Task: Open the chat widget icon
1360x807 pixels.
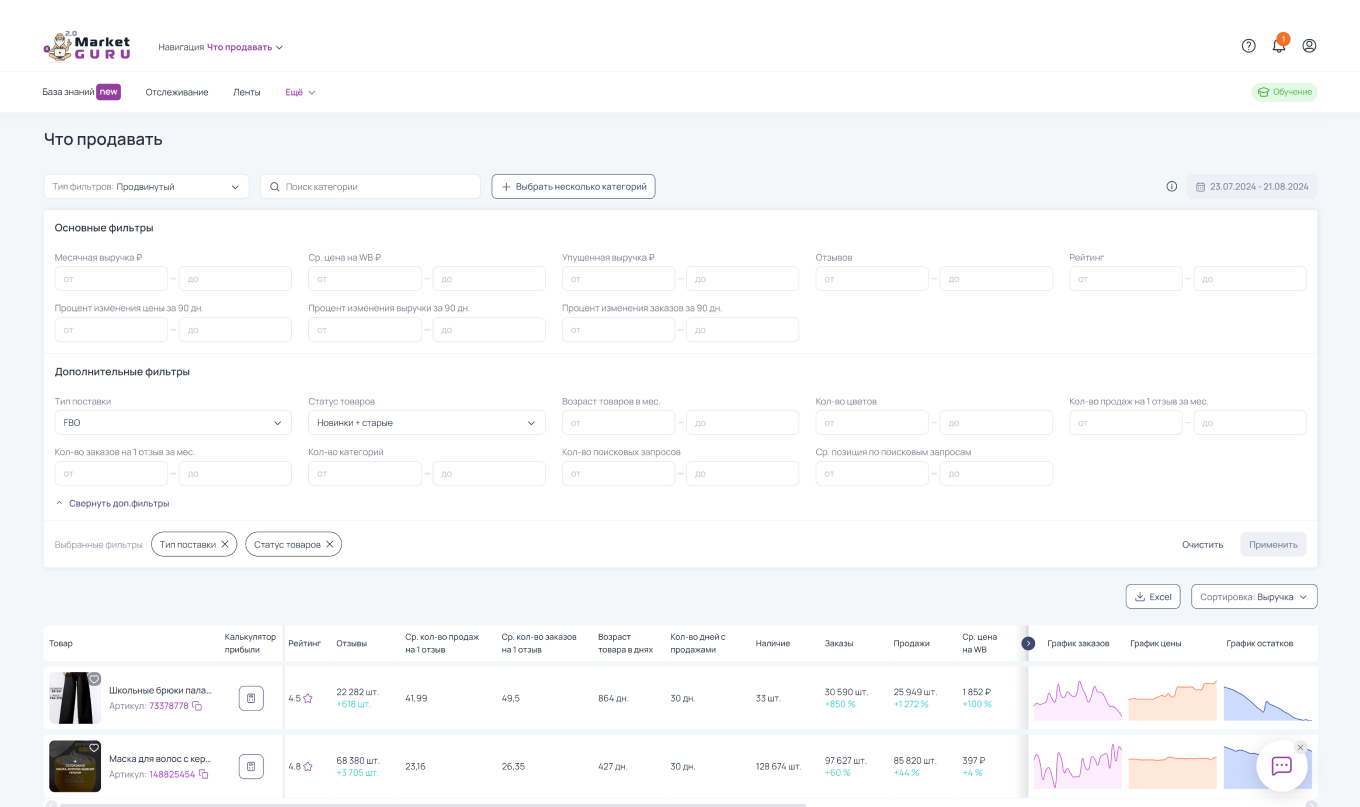Action: point(1282,766)
